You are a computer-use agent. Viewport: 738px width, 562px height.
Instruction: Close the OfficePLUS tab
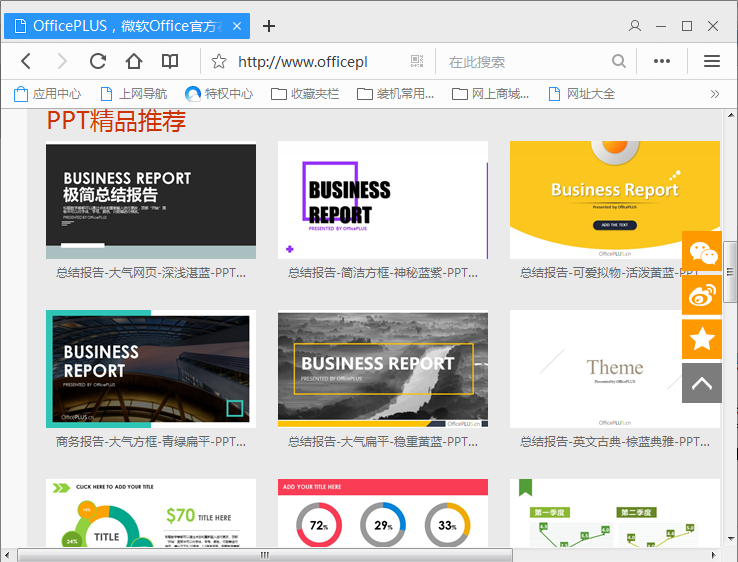tap(237, 26)
